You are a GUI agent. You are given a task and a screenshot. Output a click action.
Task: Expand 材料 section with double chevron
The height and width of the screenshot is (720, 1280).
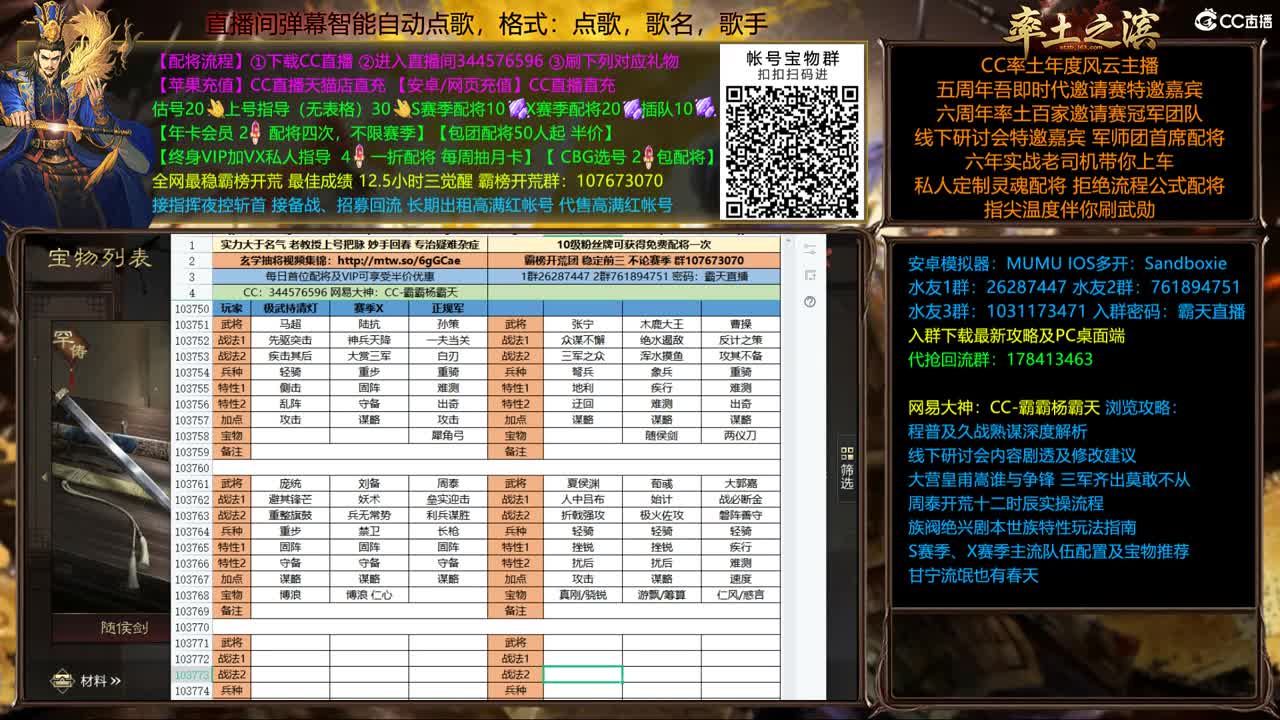point(115,681)
